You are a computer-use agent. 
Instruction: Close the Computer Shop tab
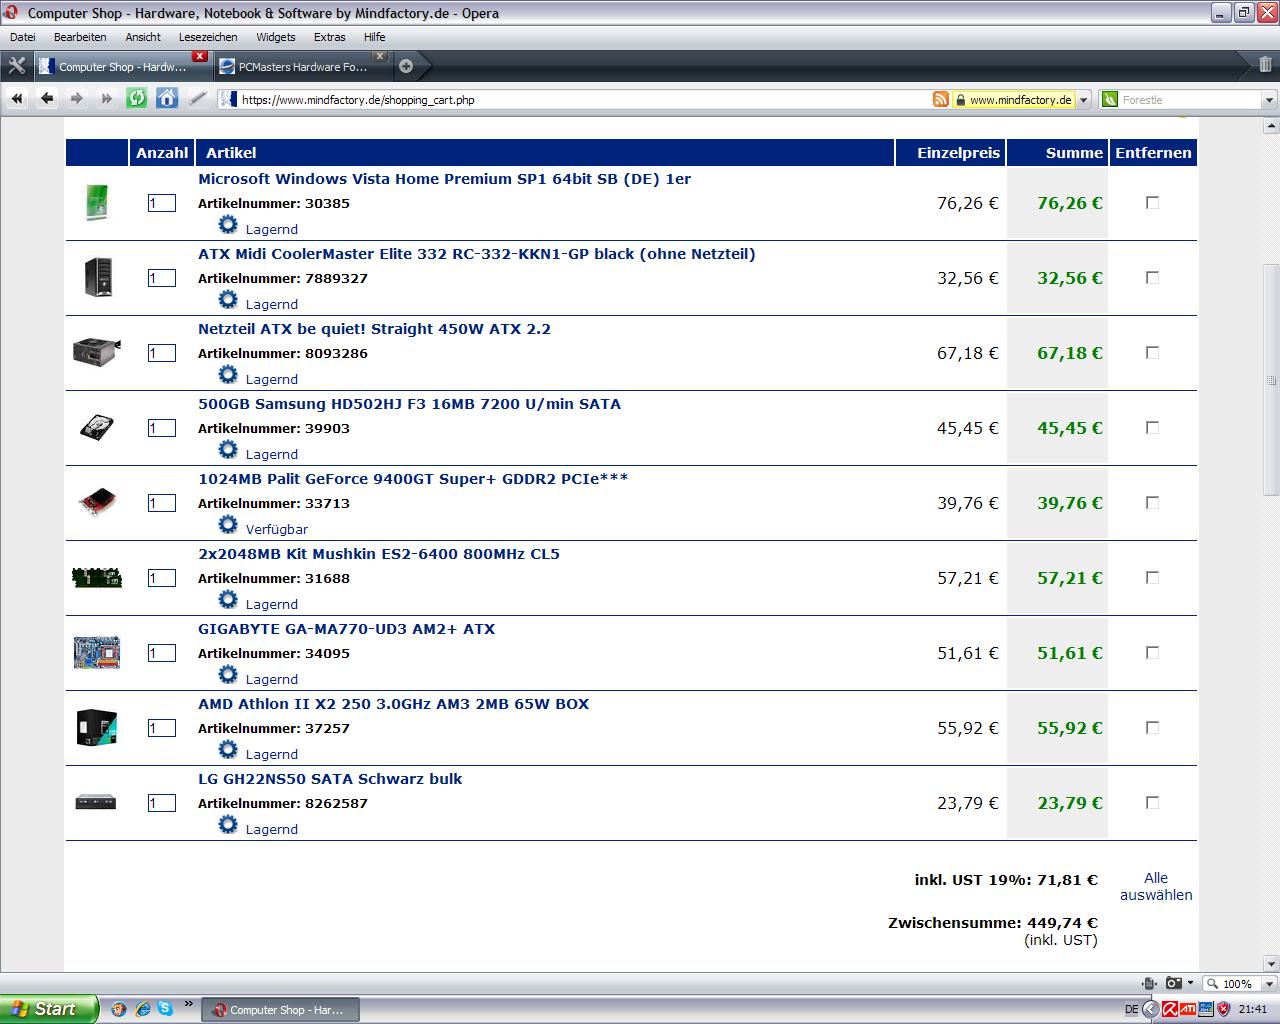(200, 56)
